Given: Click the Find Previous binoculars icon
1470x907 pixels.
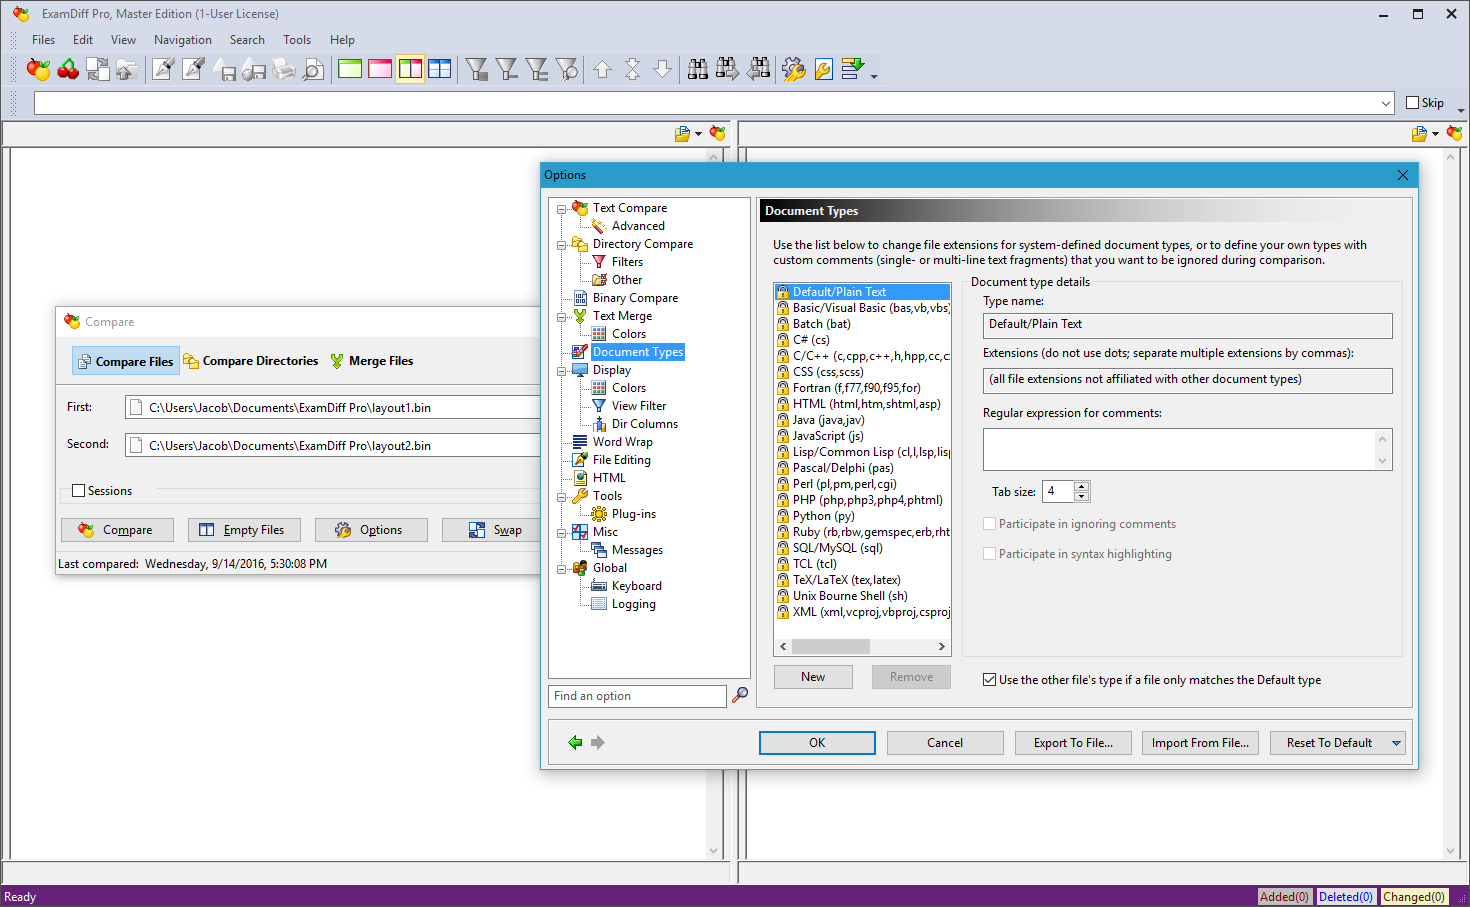Looking at the screenshot, I should (x=759, y=69).
